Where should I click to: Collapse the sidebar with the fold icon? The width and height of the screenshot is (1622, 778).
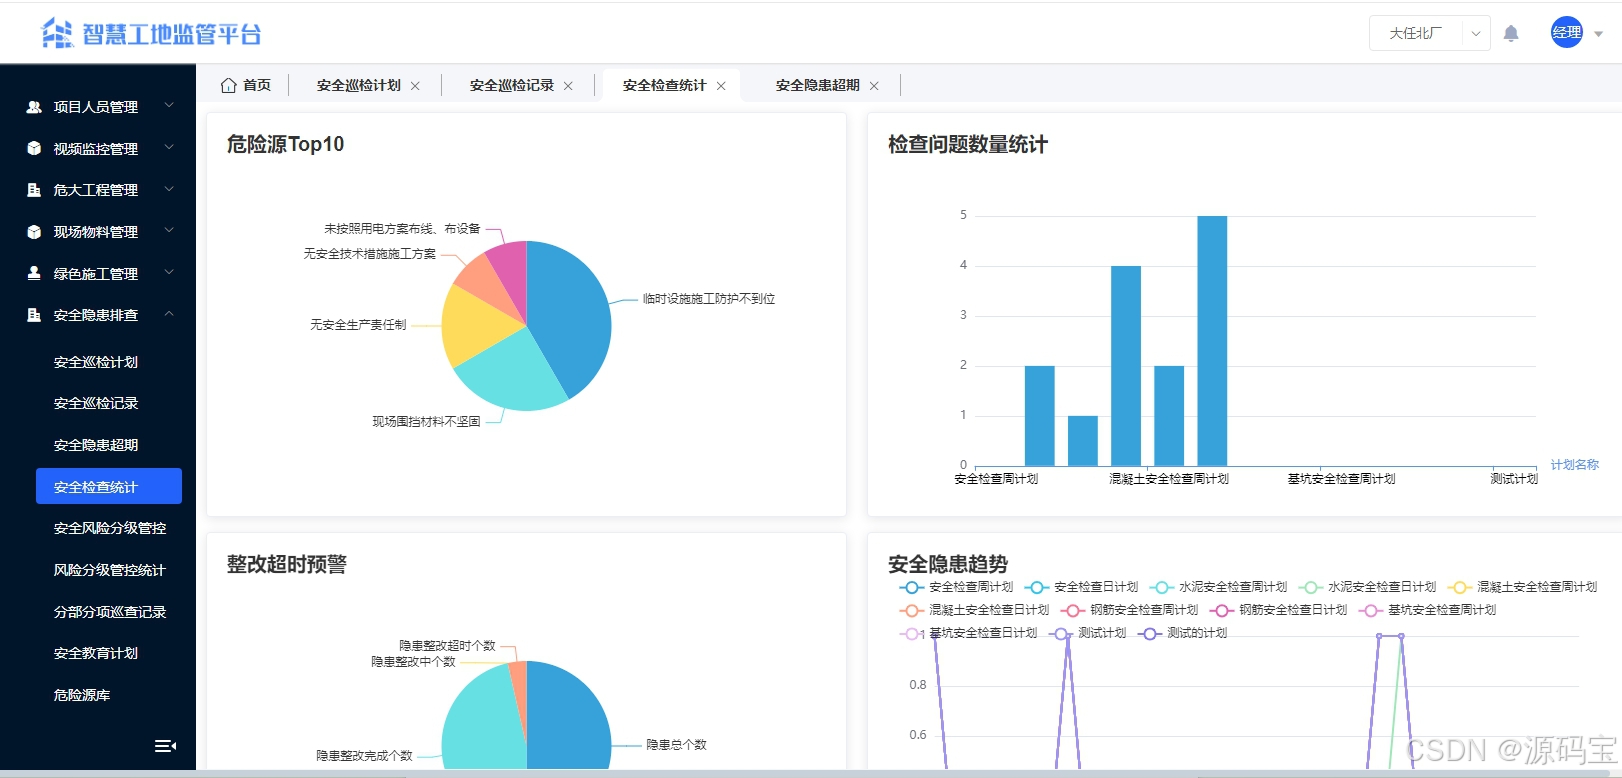point(166,746)
